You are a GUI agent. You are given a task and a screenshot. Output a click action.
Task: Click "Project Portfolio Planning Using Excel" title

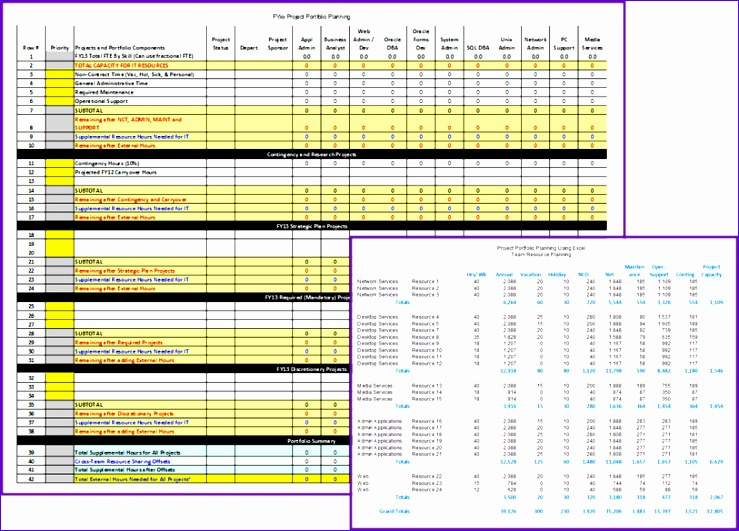(x=541, y=248)
